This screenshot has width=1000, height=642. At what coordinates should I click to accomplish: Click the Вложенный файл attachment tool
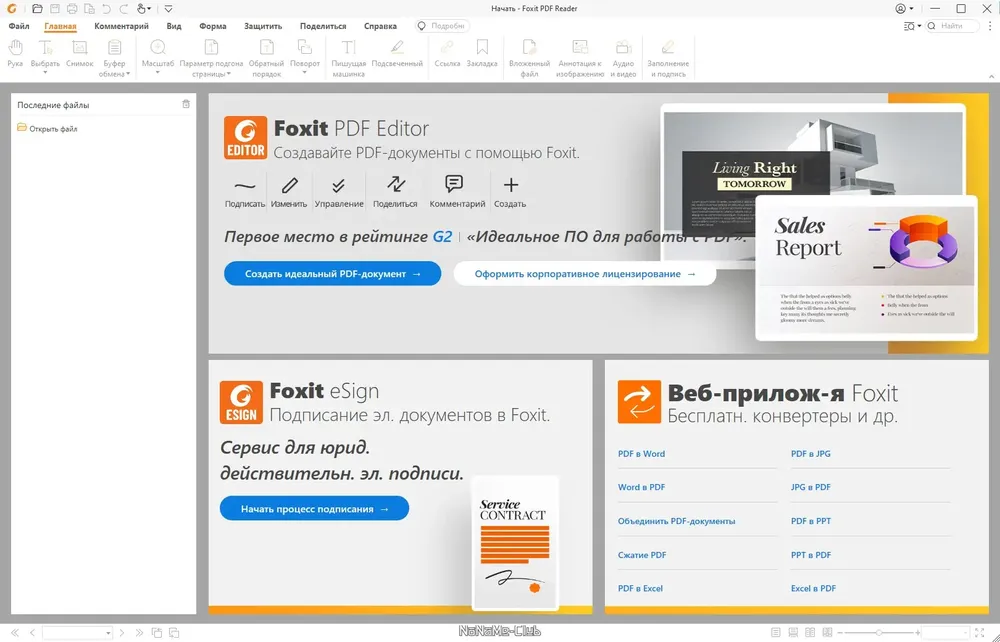click(x=529, y=59)
